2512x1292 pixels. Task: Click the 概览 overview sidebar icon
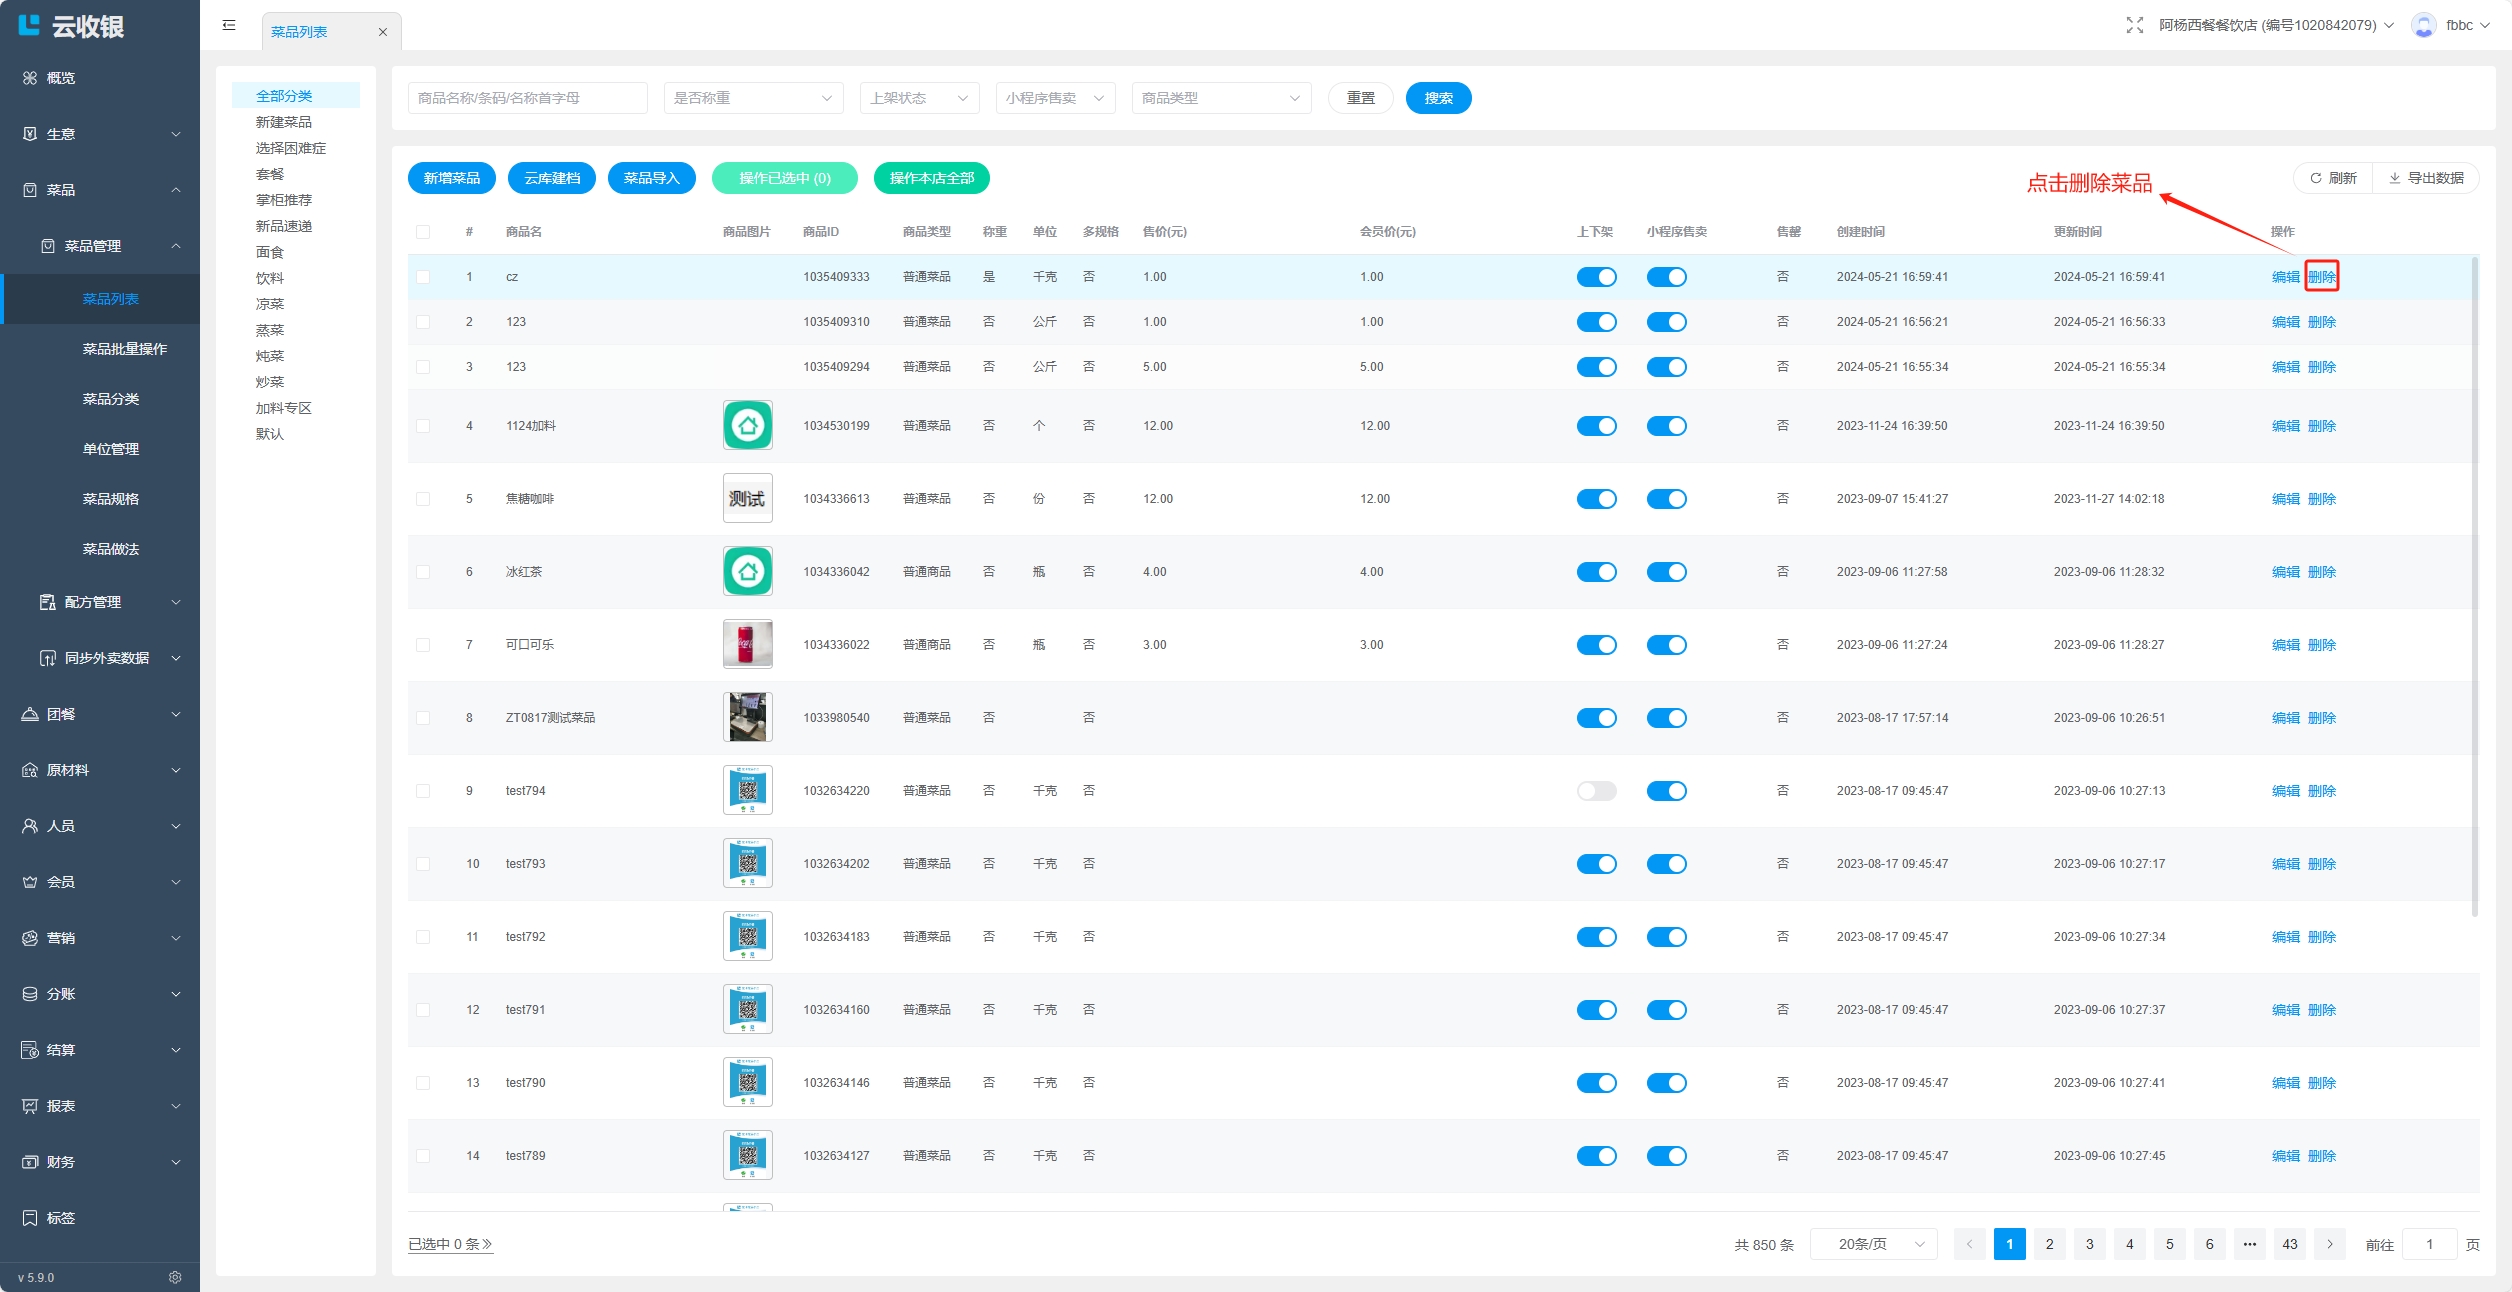(x=30, y=78)
